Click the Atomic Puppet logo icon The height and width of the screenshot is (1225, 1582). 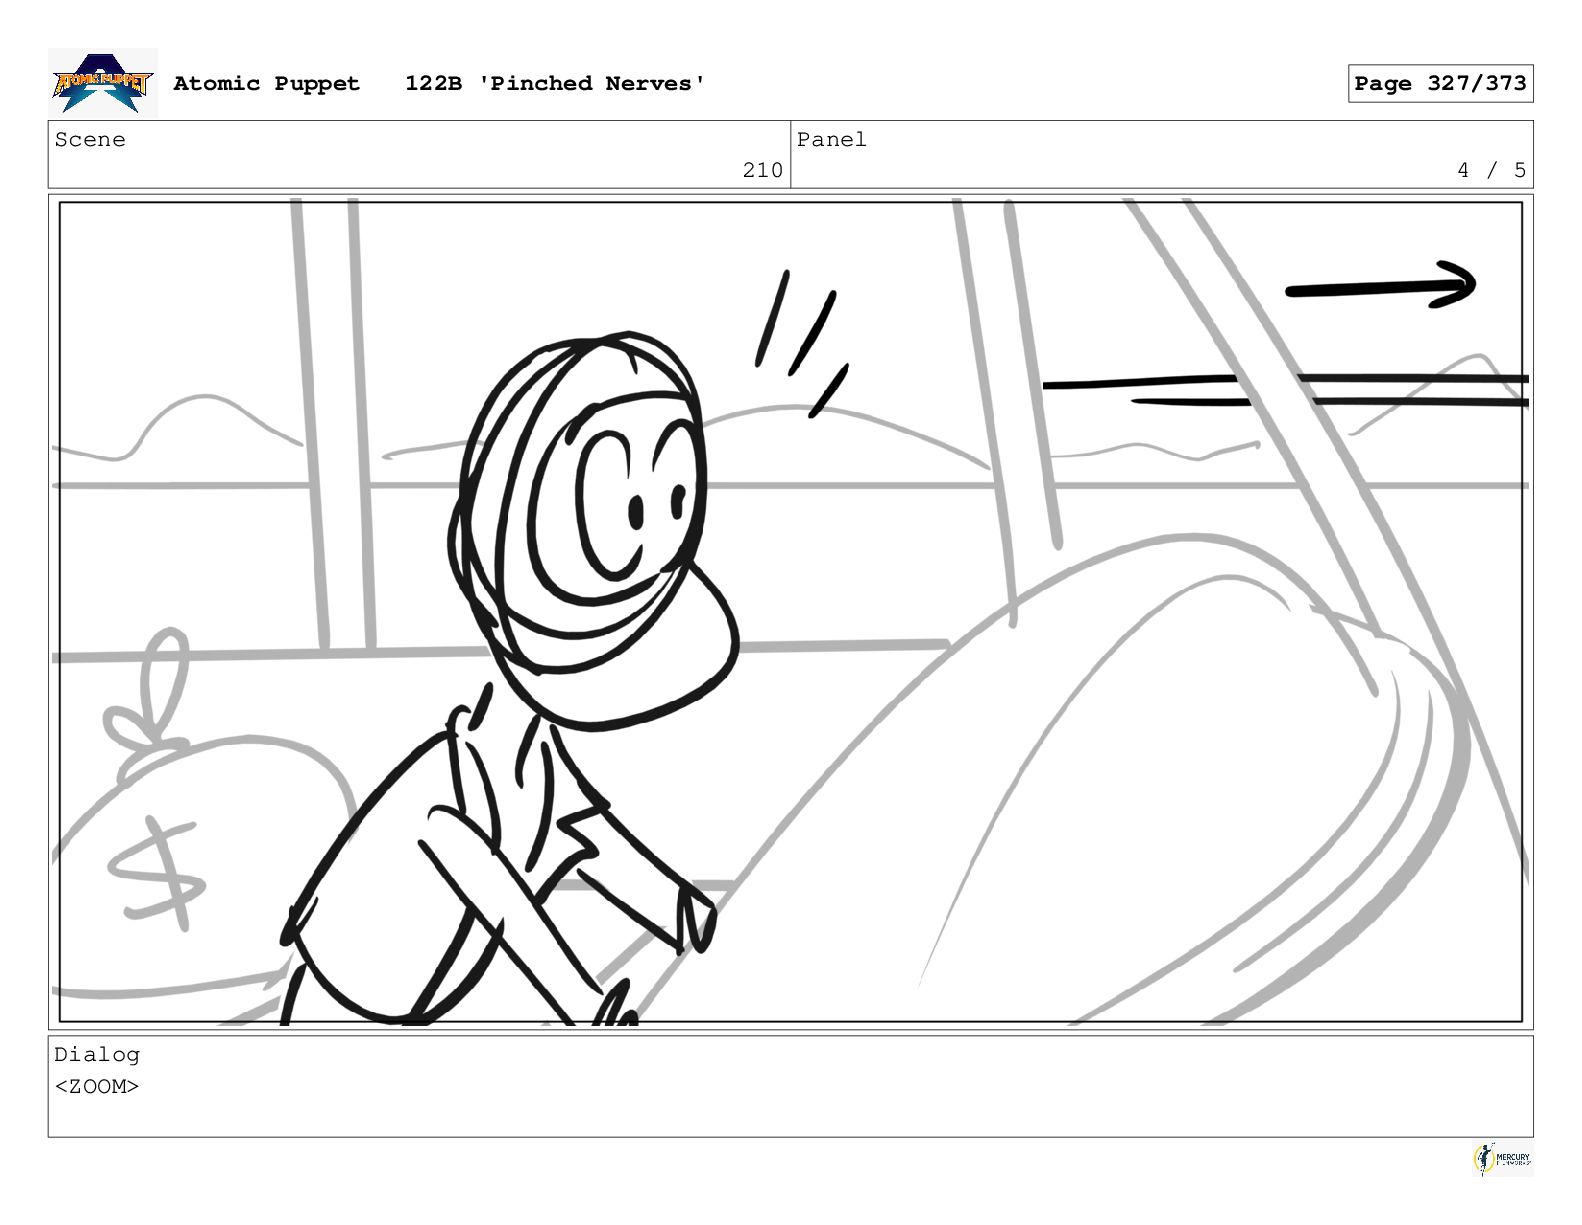103,83
